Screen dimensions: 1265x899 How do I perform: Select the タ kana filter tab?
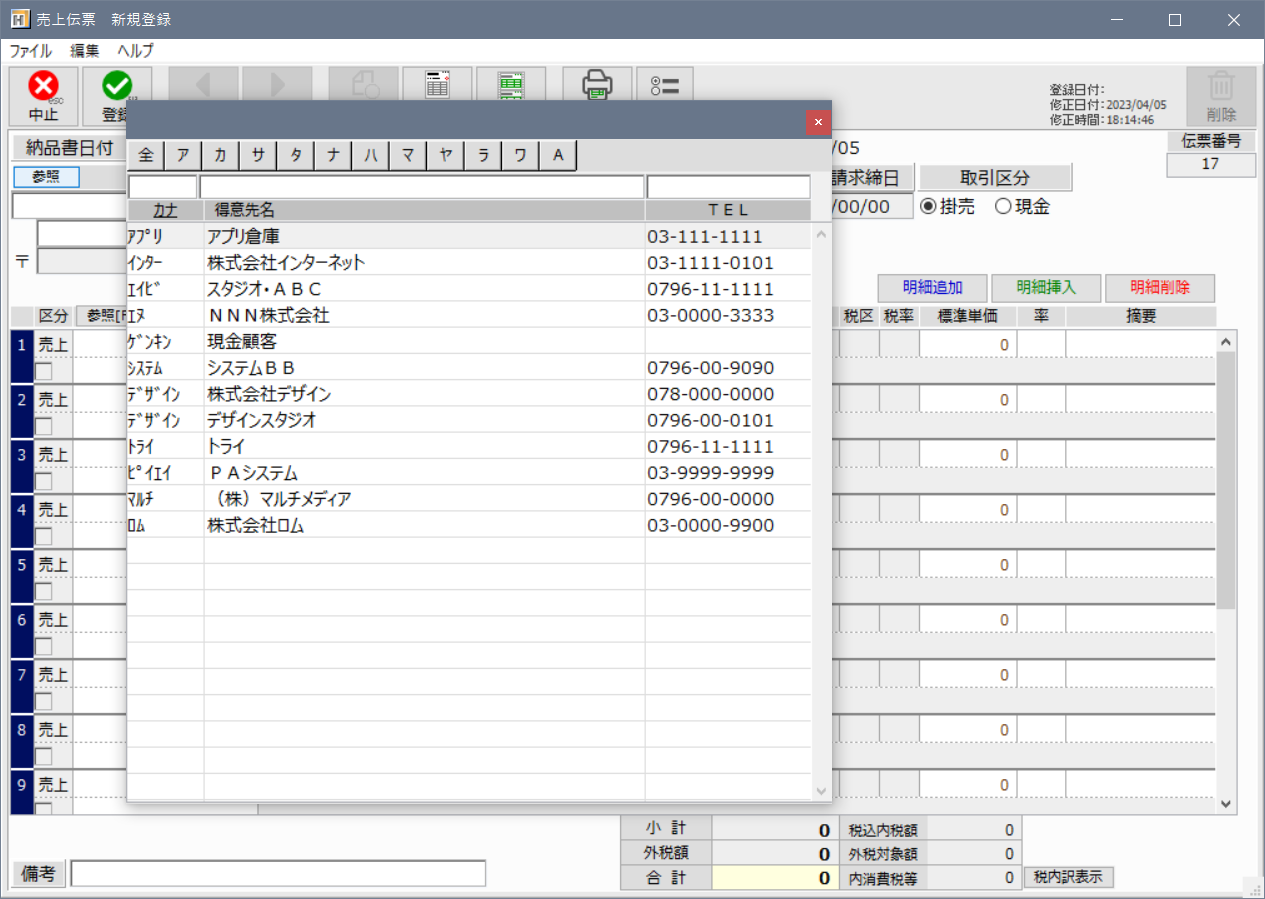(x=296, y=155)
